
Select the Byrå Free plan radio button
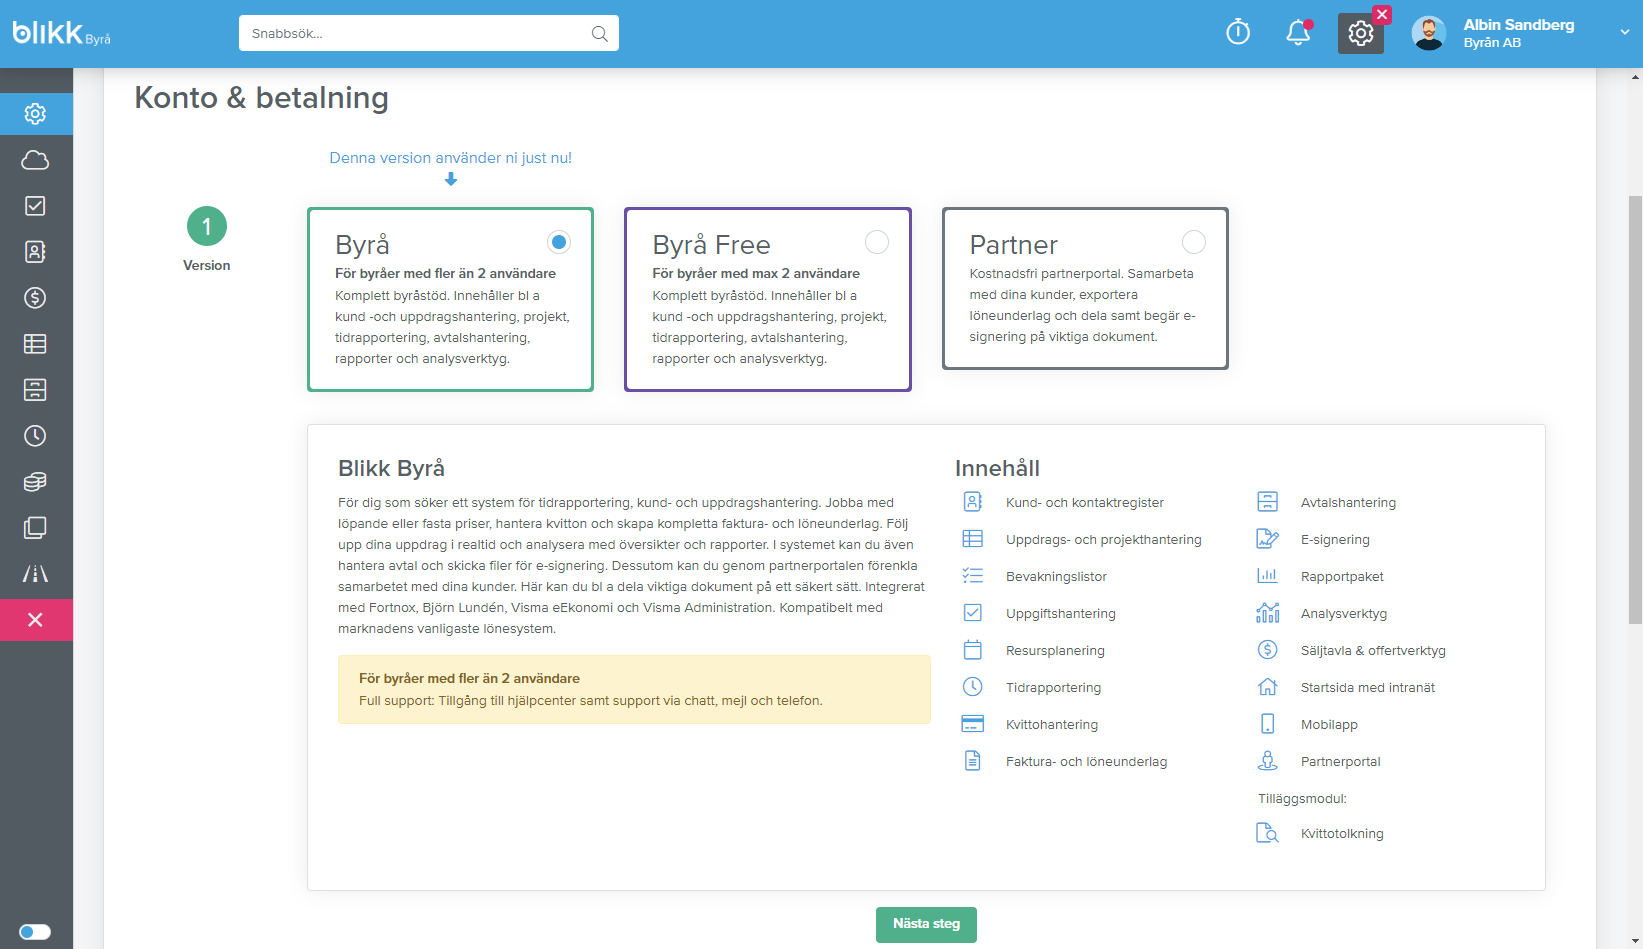pos(877,242)
